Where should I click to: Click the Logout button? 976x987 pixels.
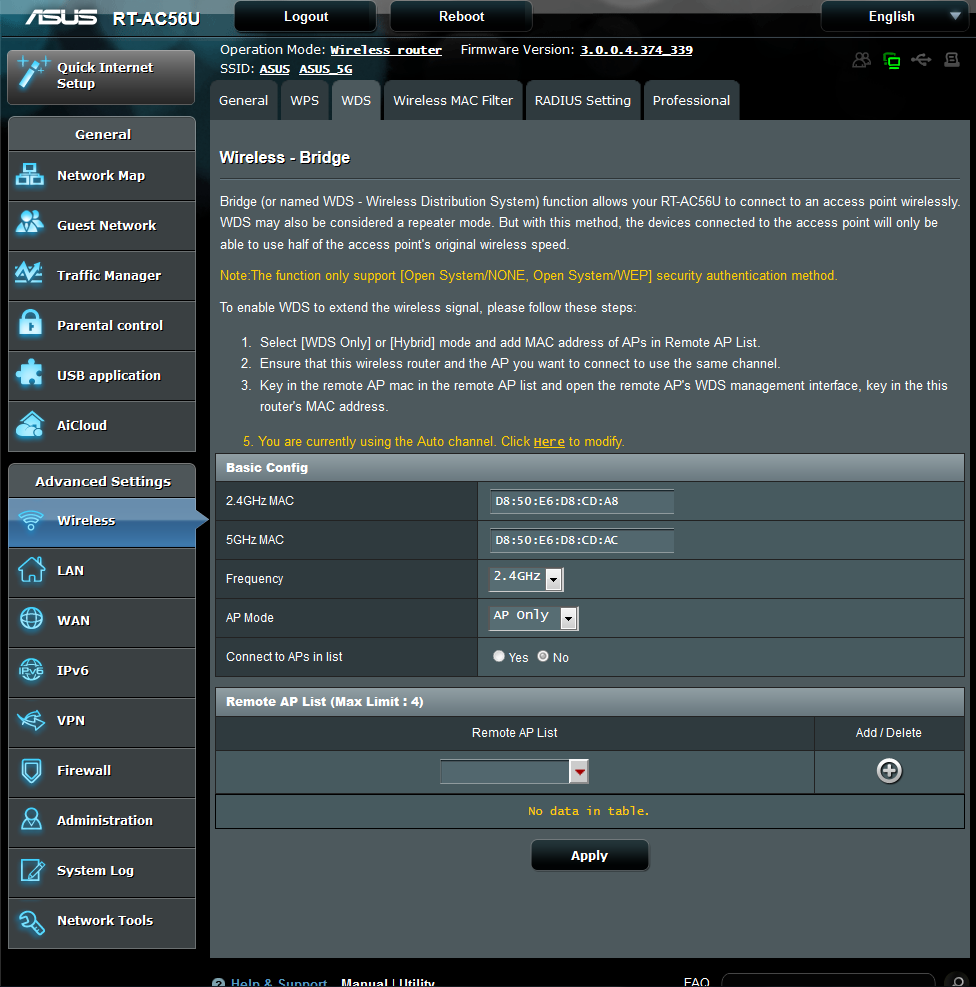(306, 16)
